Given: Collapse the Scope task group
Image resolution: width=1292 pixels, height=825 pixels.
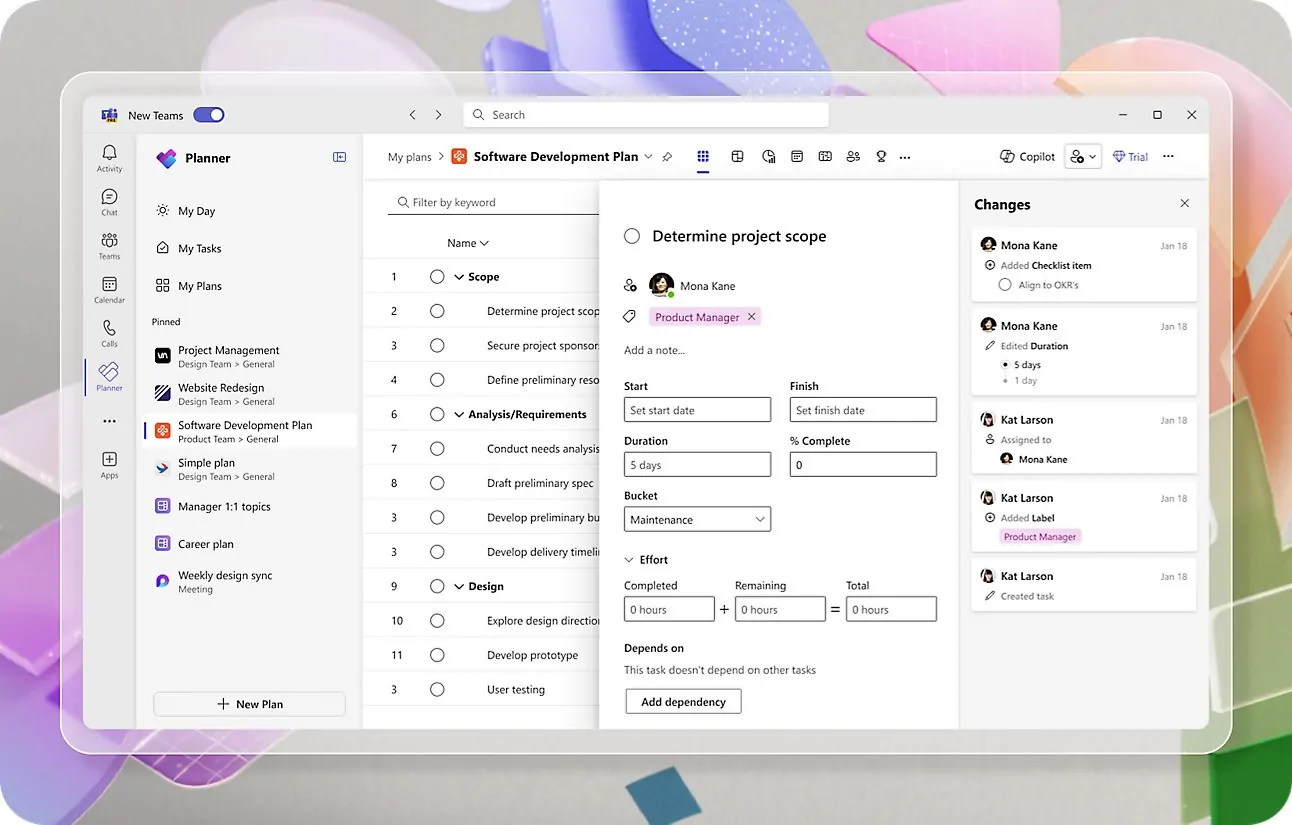Looking at the screenshot, I should pos(459,277).
